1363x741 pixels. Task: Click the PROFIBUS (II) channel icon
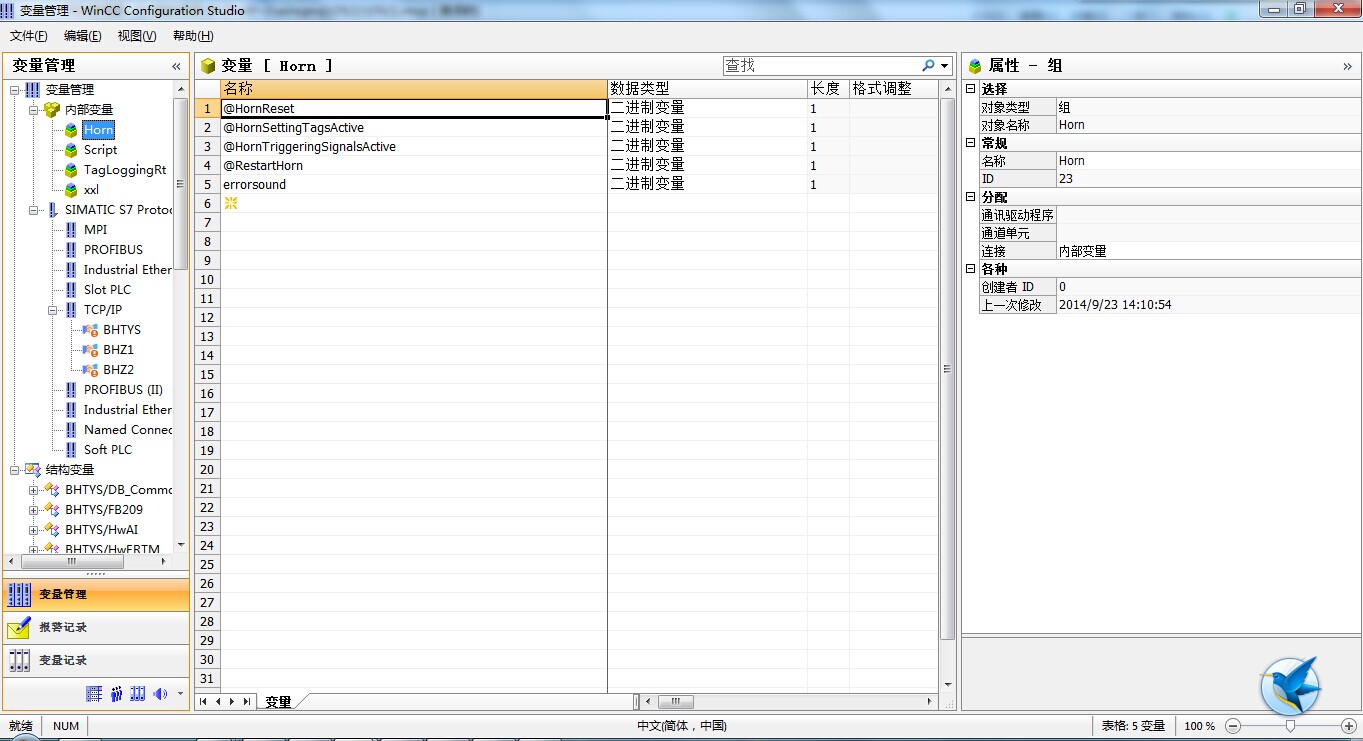(x=71, y=390)
